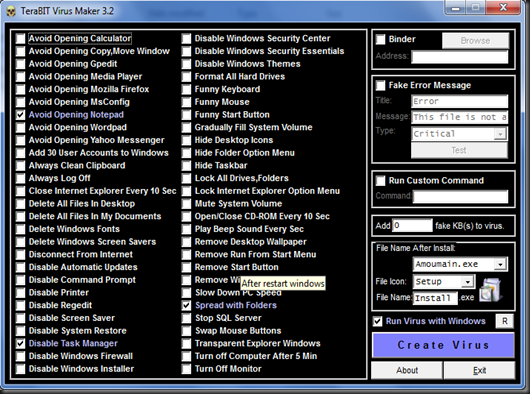
Task: Tick the Funny Mouse checkbox
Action: (187, 102)
